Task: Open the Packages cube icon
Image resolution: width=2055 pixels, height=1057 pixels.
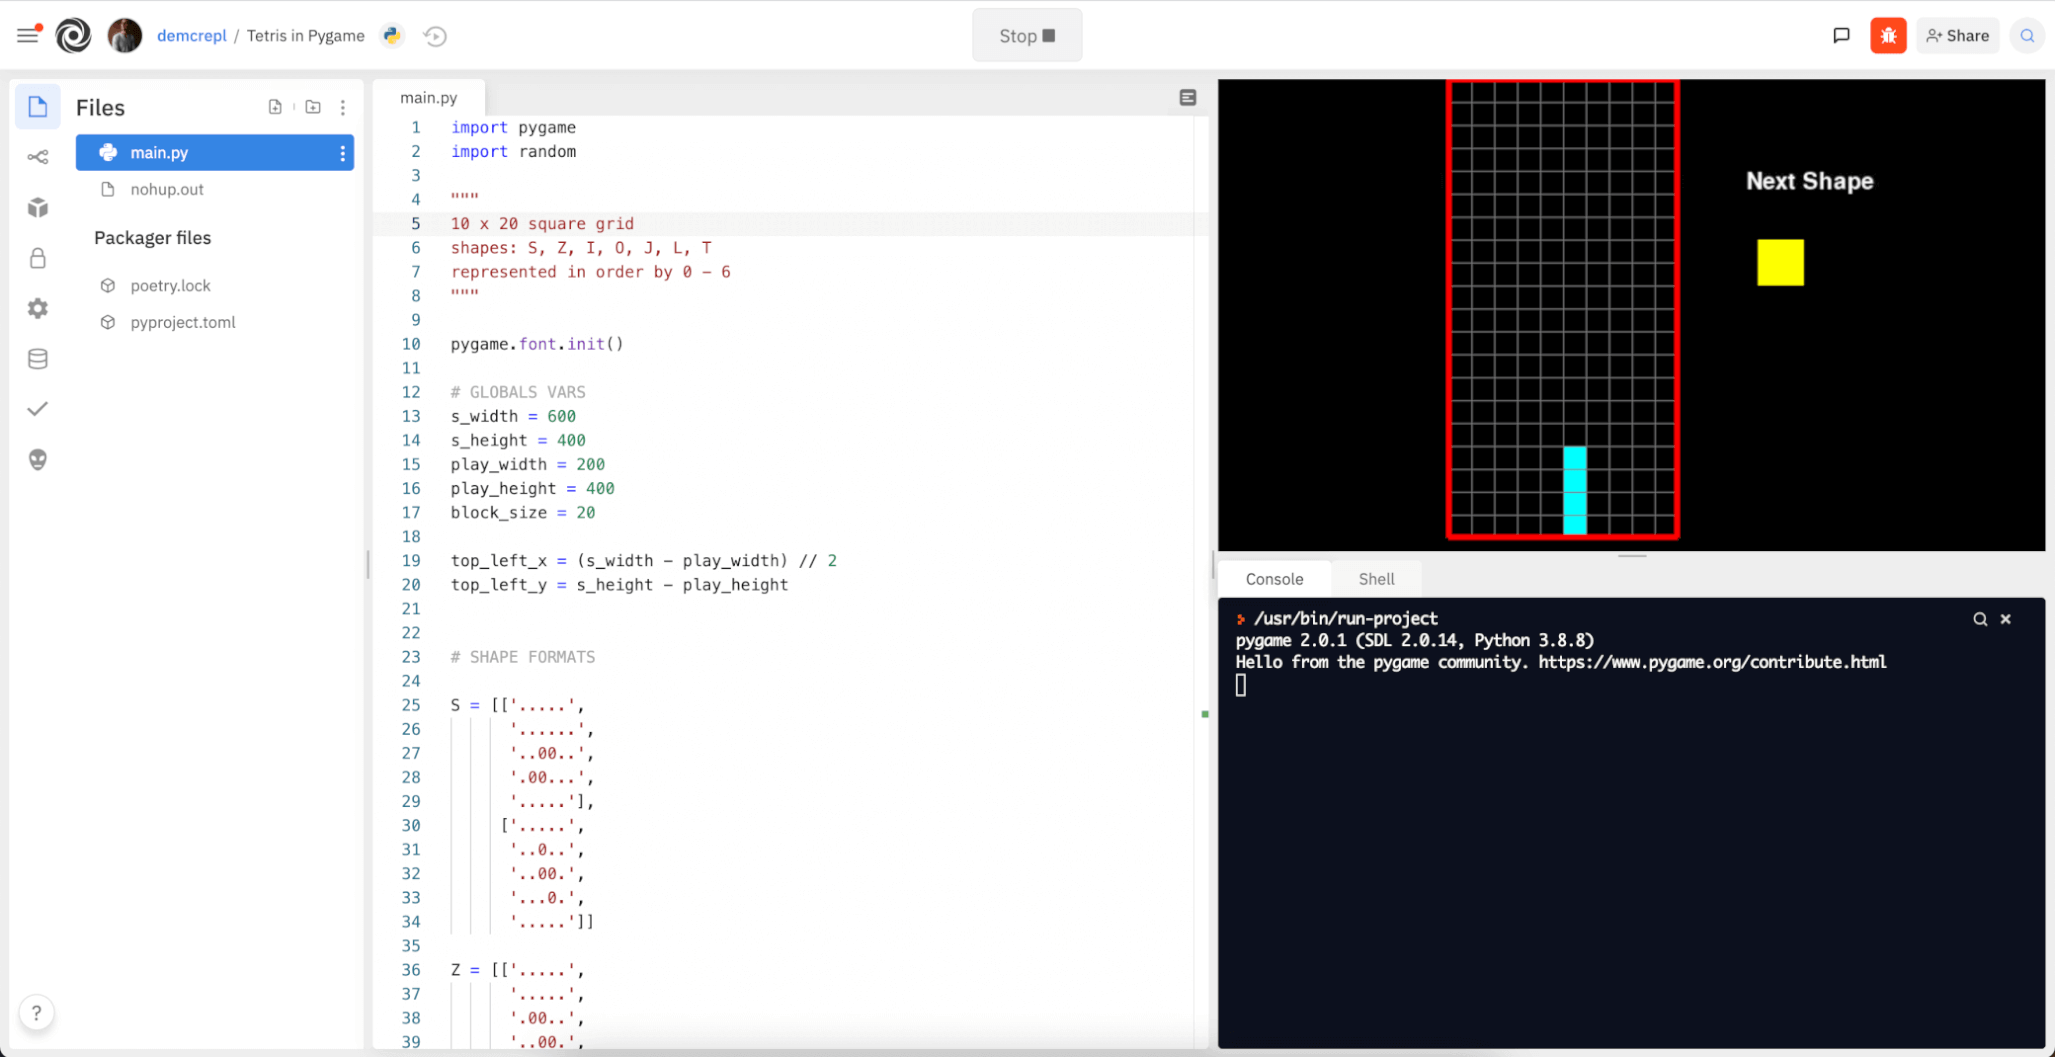Action: 38,207
